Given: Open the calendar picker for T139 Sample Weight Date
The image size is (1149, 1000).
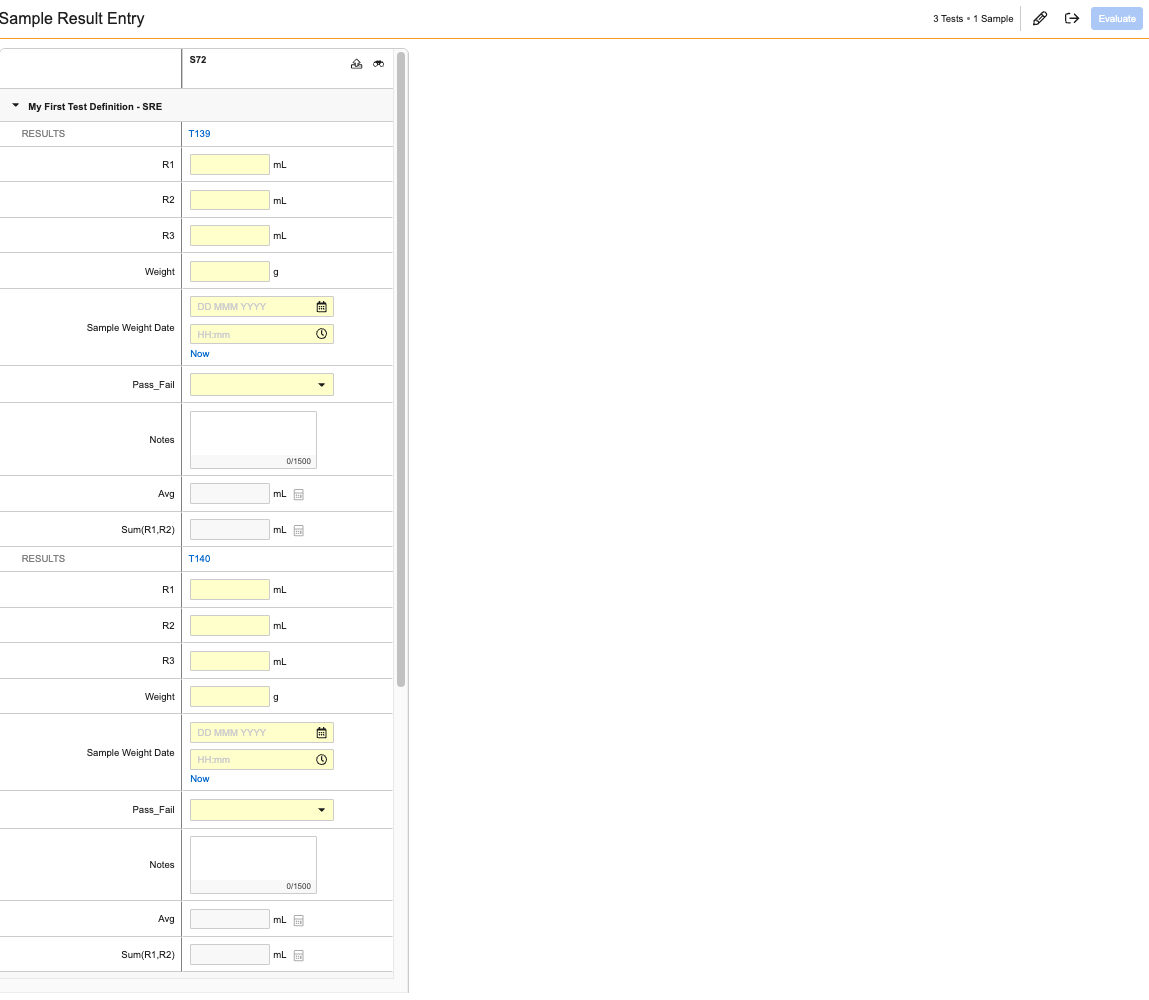Looking at the screenshot, I should click(x=322, y=307).
